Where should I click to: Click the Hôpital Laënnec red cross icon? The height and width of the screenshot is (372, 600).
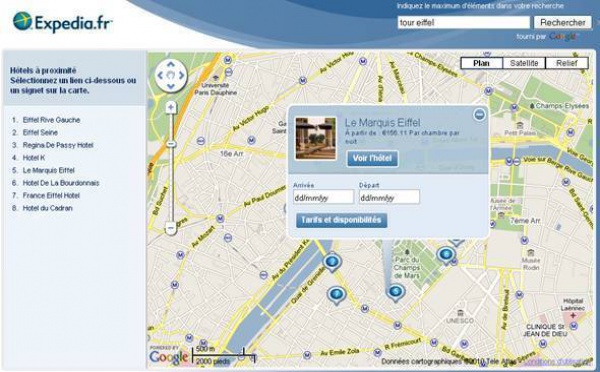(572, 316)
